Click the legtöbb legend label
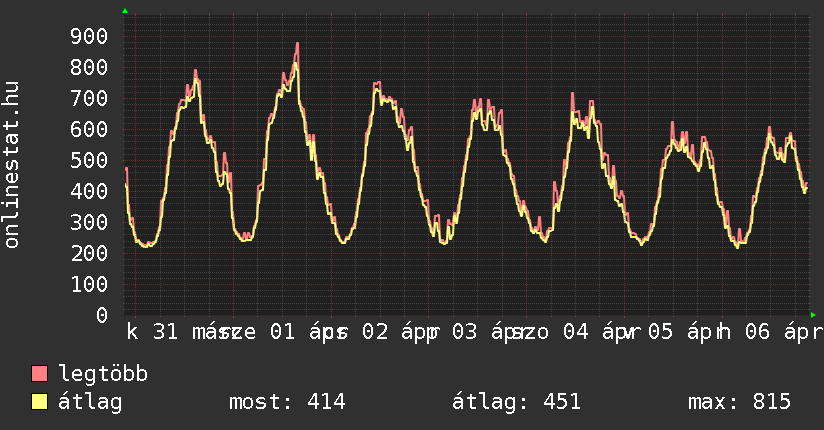The height and width of the screenshot is (430, 824). (104, 374)
